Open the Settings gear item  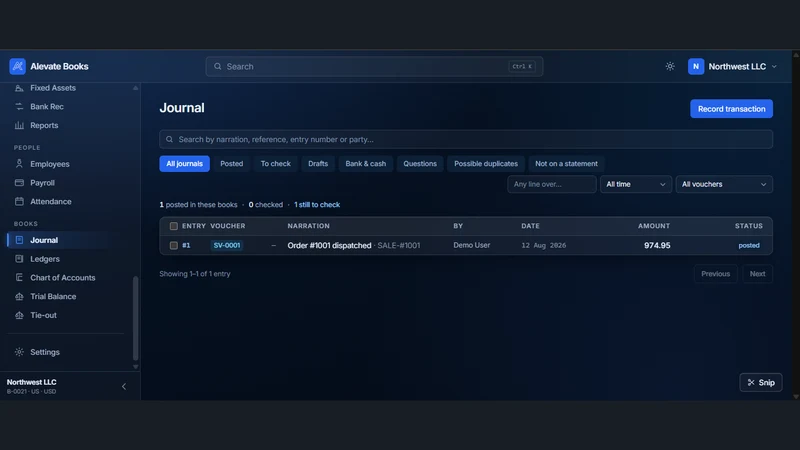[44, 352]
